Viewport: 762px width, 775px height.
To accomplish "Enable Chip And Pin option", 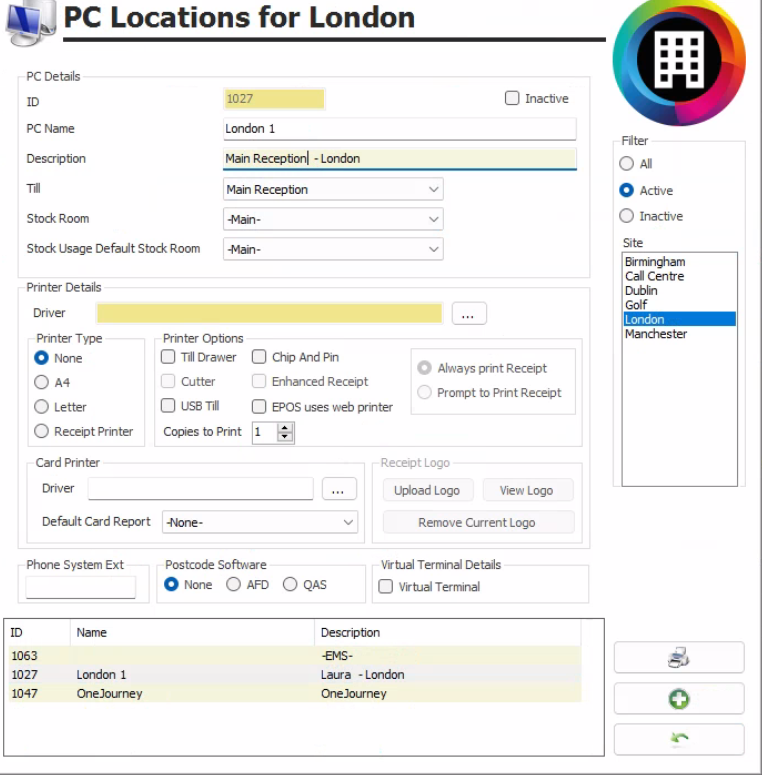I will click(x=259, y=356).
